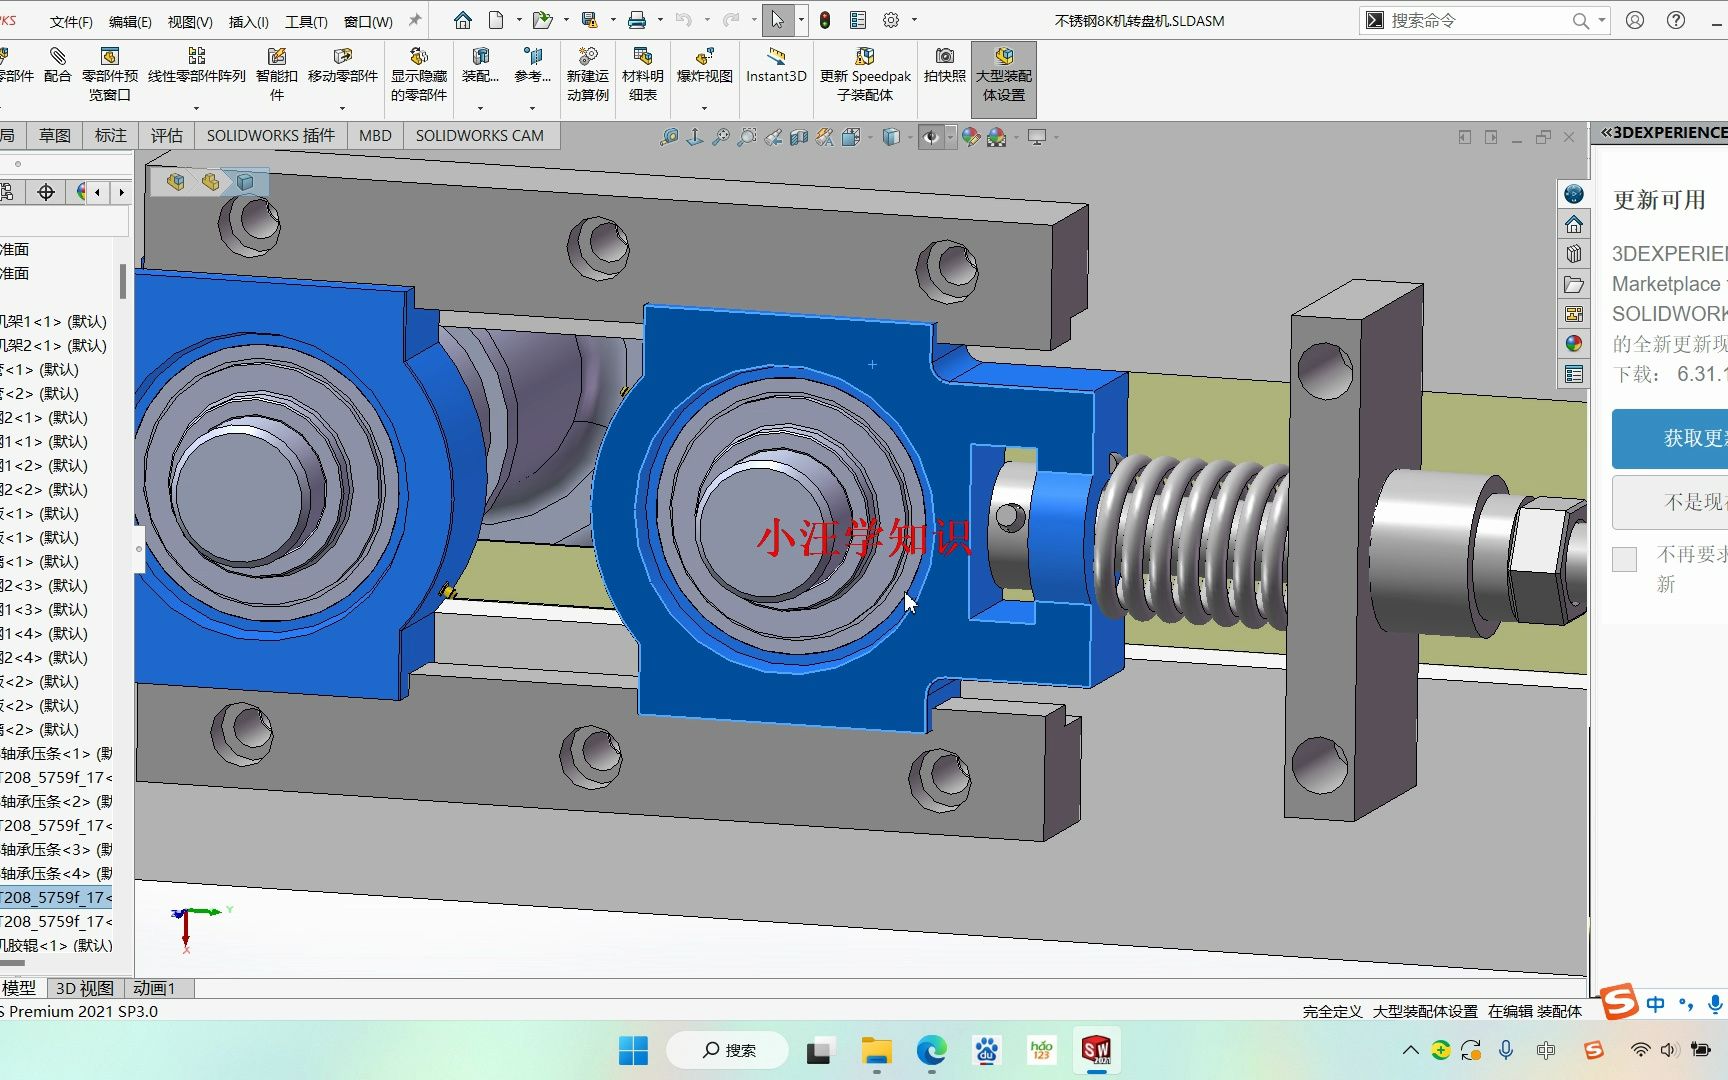Open dropdown arrow beside the Select cursor tool

tap(801, 20)
